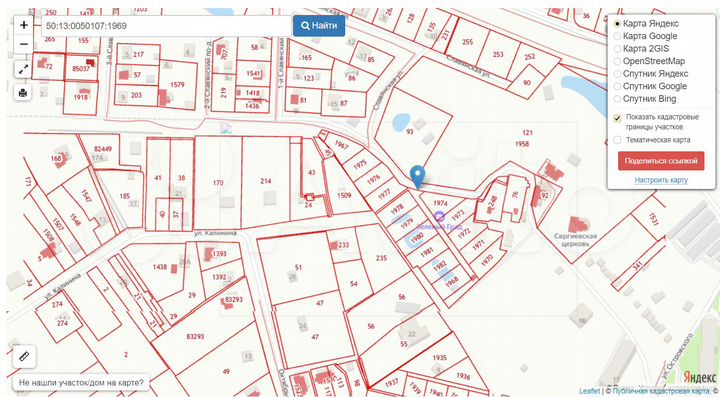Activate the ruler measurement tool
The height and width of the screenshot is (398, 720).
tap(24, 357)
